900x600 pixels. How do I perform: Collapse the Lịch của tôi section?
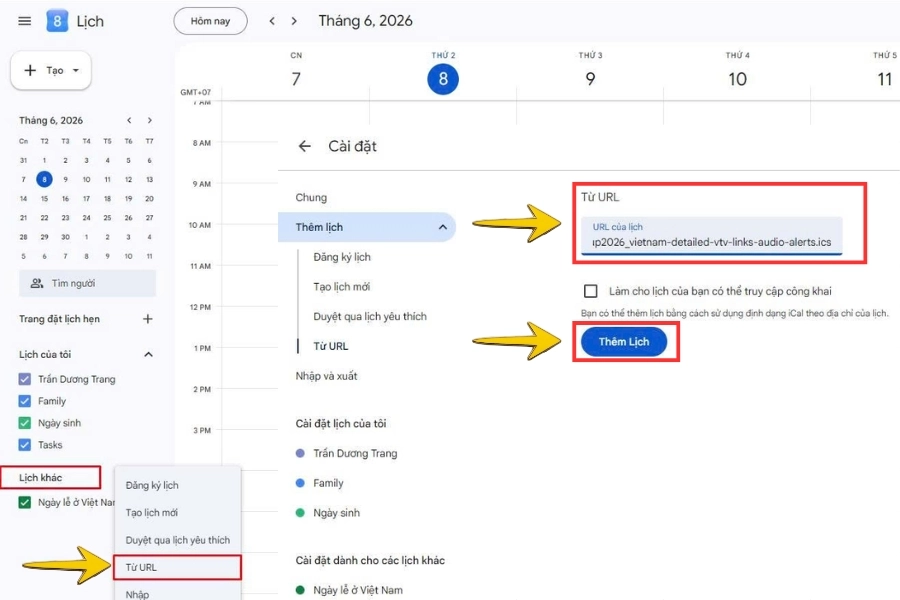[148, 354]
